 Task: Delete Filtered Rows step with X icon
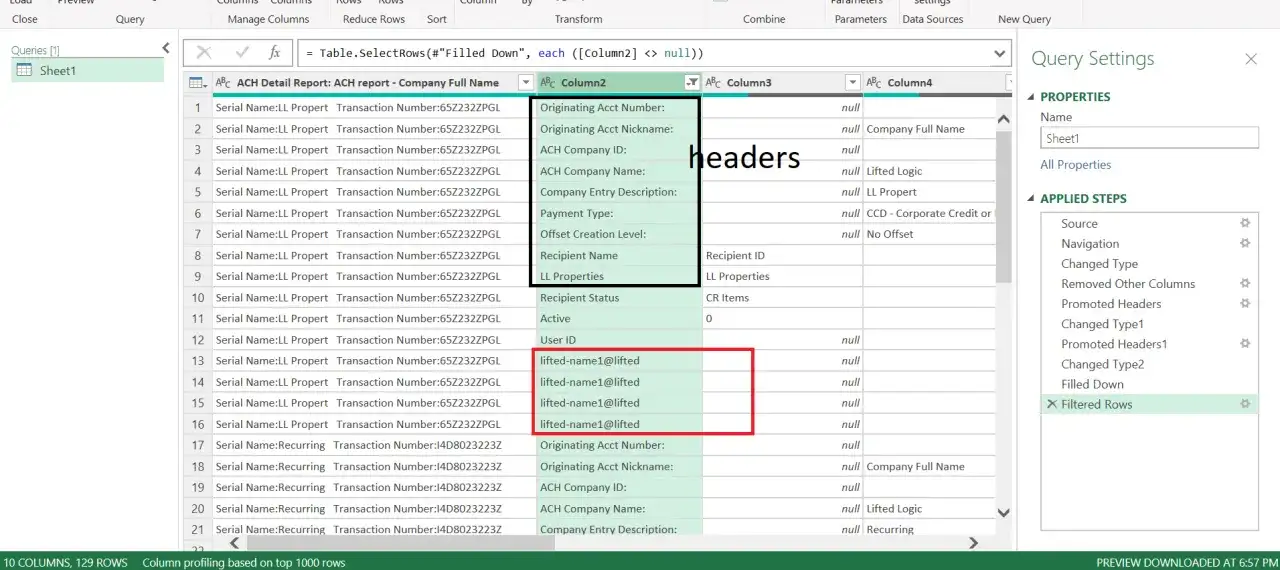click(x=1051, y=404)
